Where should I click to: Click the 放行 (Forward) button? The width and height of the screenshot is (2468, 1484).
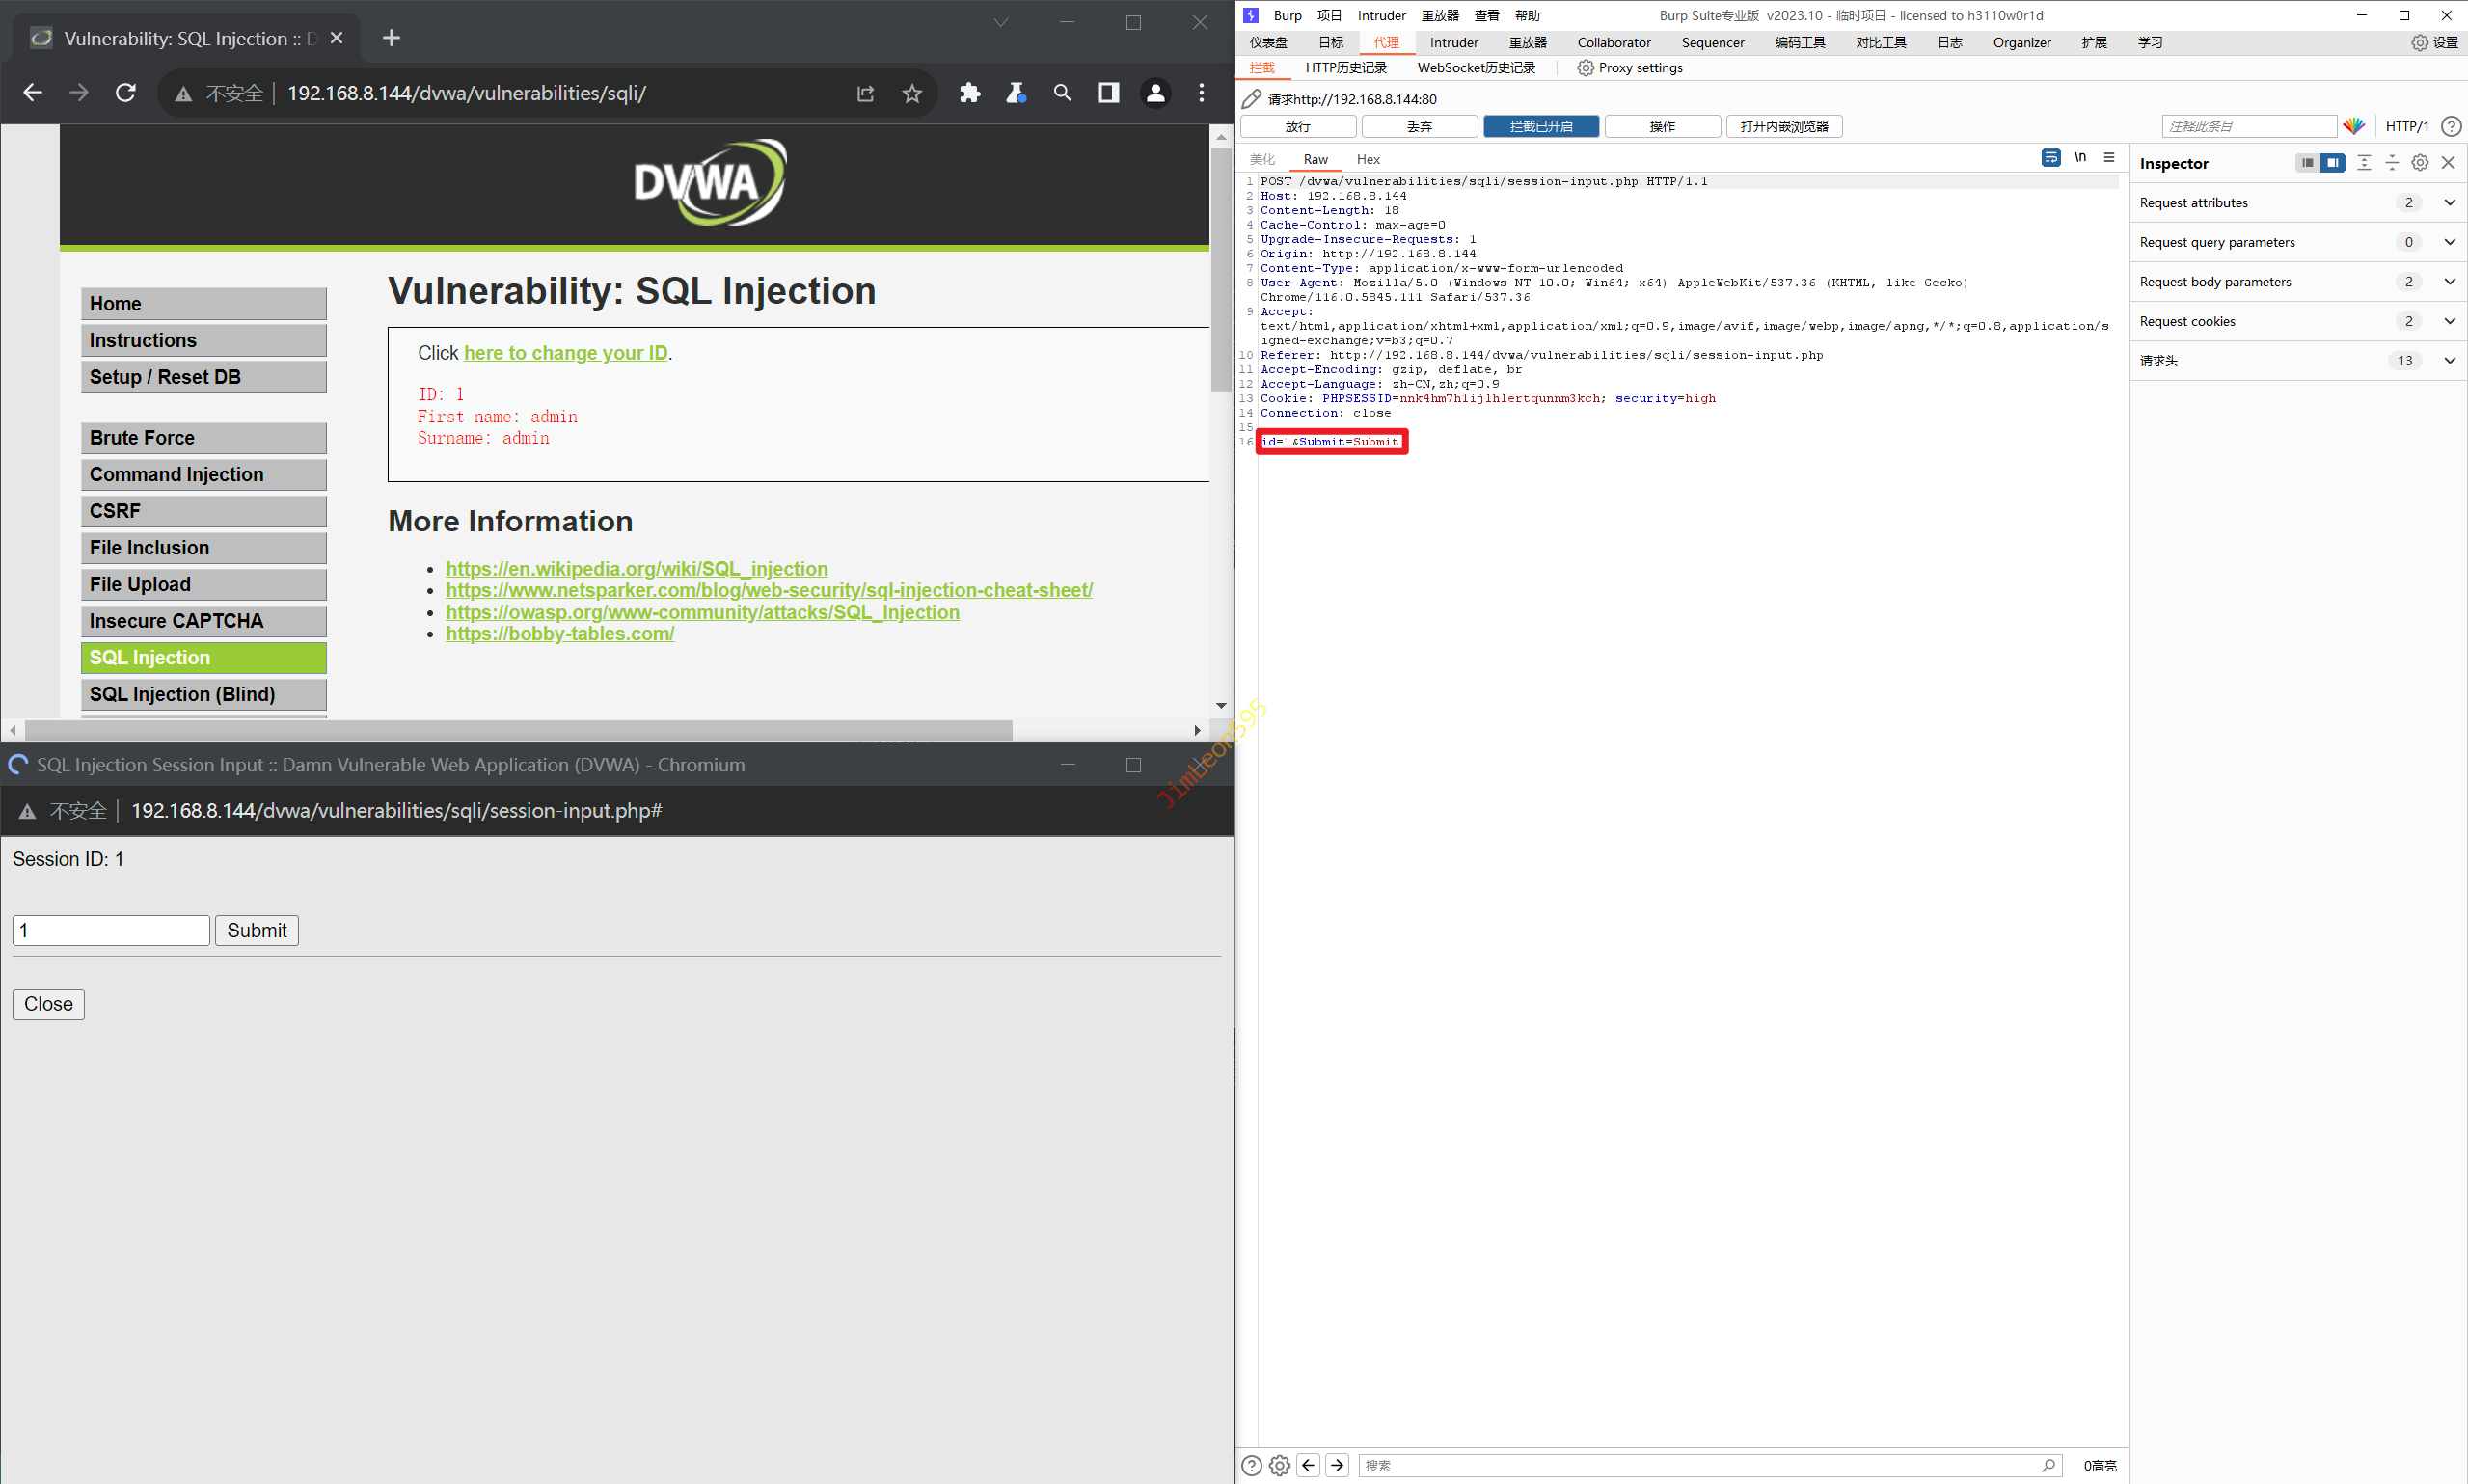pyautogui.click(x=1298, y=126)
